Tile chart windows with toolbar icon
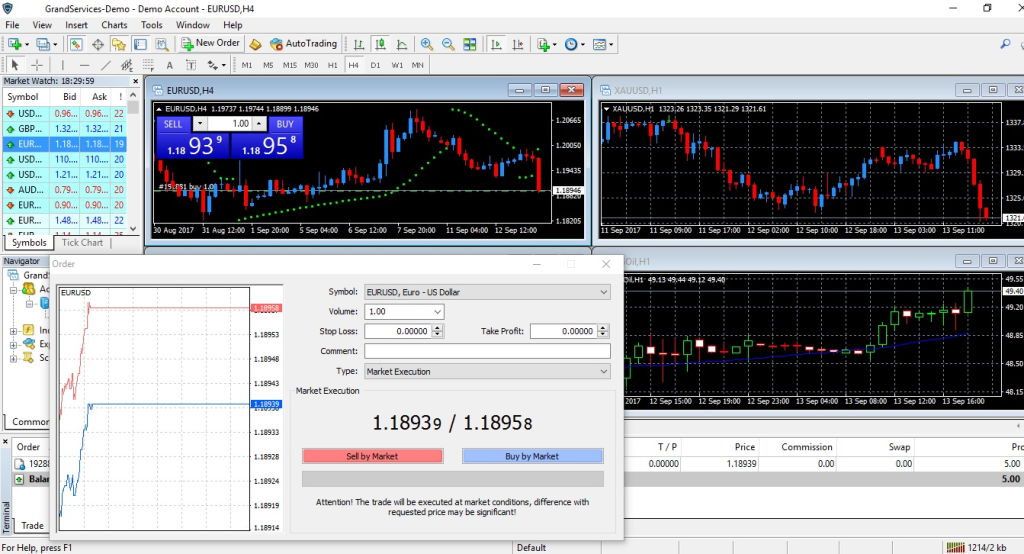The width and height of the screenshot is (1024, 554). pyautogui.click(x=470, y=44)
